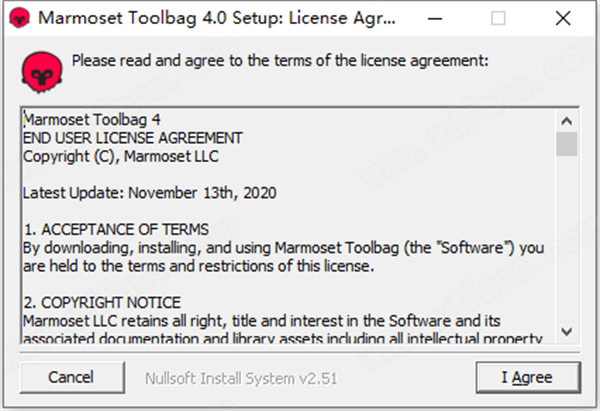Click the END USER LICENSE AGREEMENT line
The image size is (600, 411).
[x=132, y=137]
